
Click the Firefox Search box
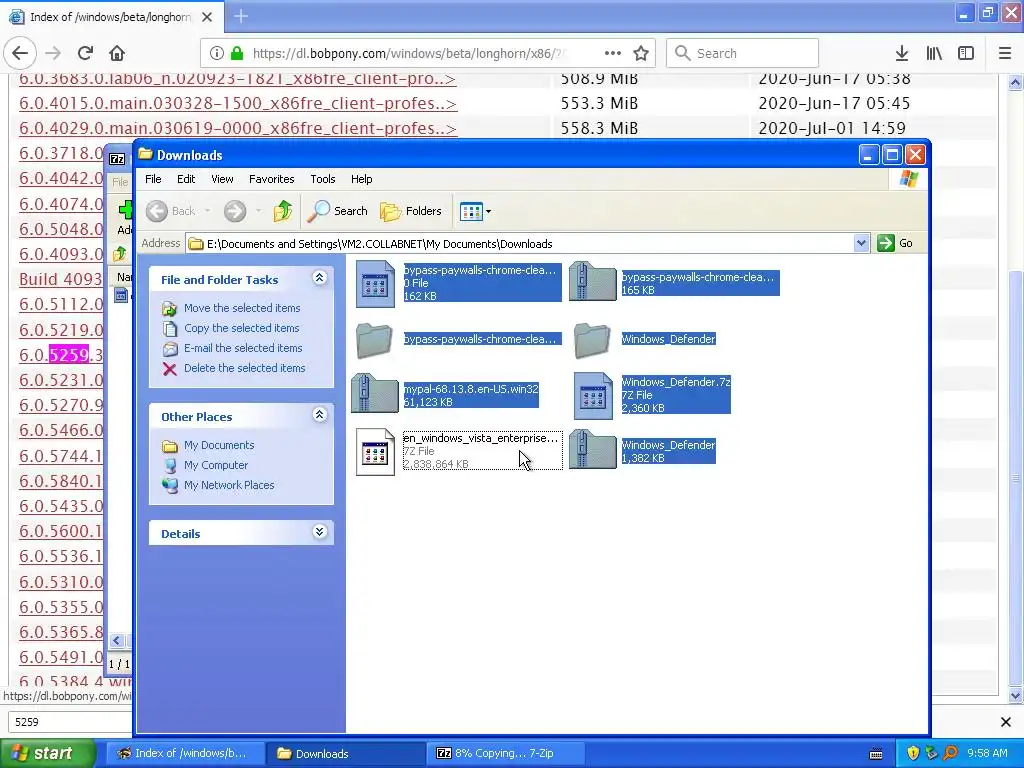click(x=742, y=53)
